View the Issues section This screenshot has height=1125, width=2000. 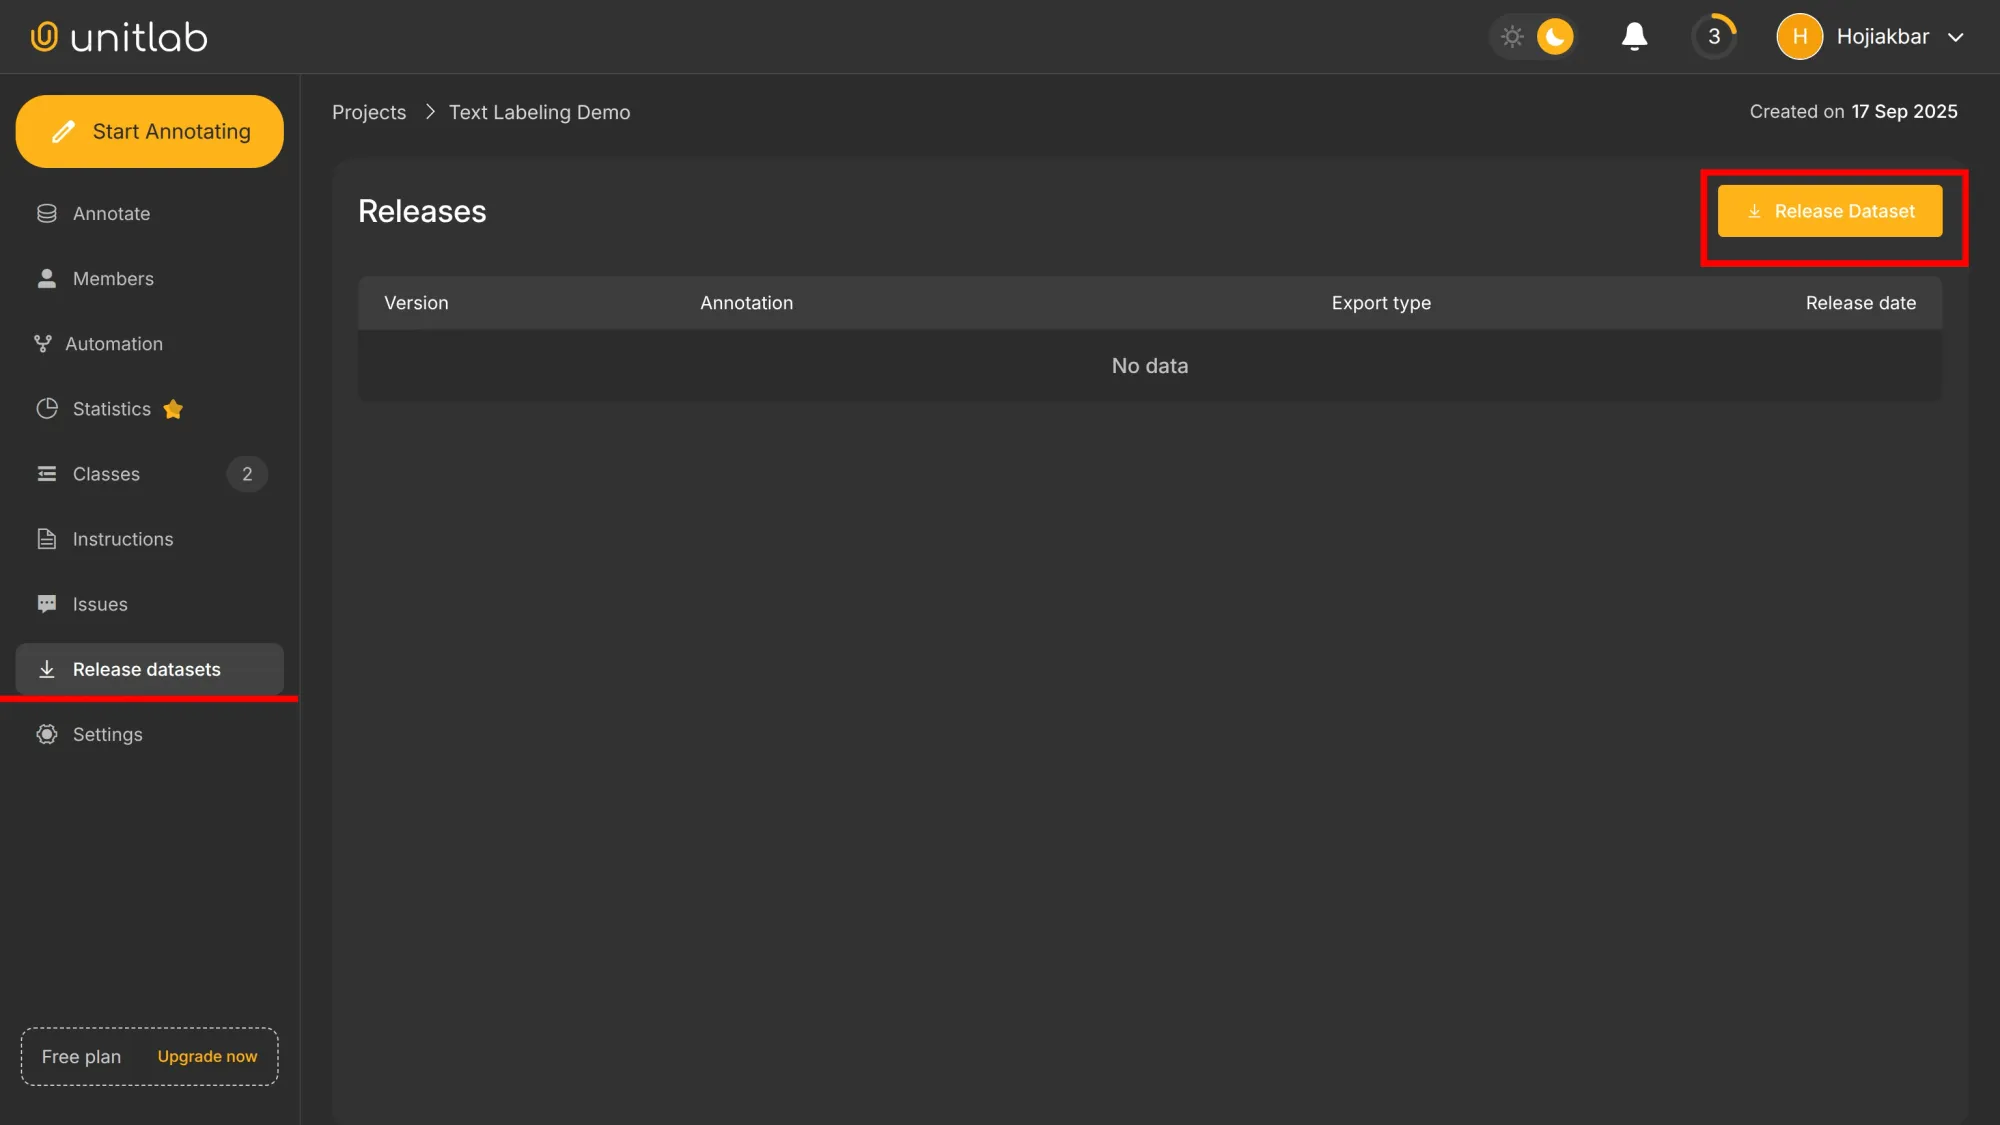click(x=99, y=603)
